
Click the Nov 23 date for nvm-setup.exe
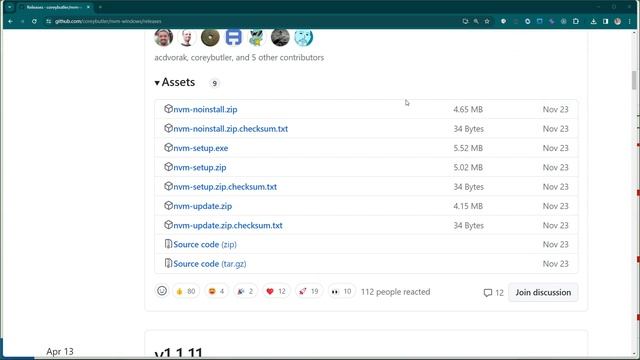(556, 148)
